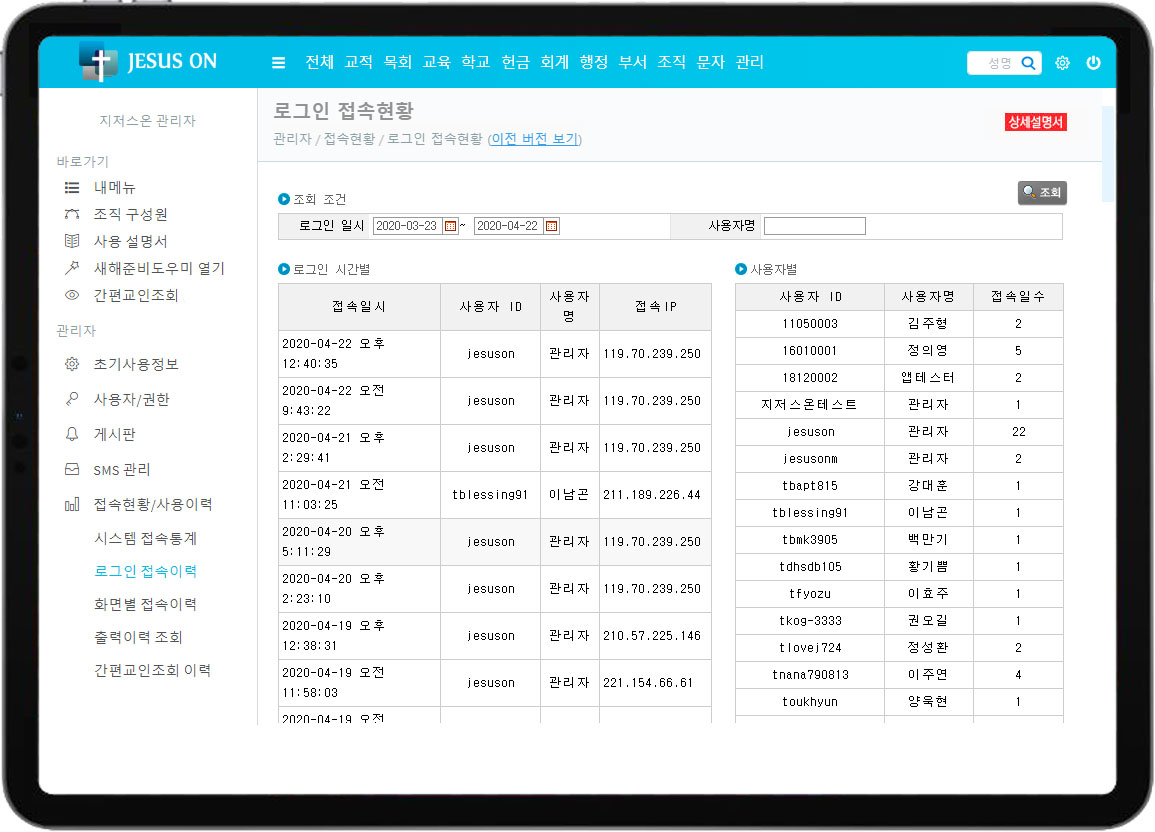Open 내메뉴 shortcut in sidebar
The width and height of the screenshot is (1155, 832).
pyautogui.click(x=114, y=187)
